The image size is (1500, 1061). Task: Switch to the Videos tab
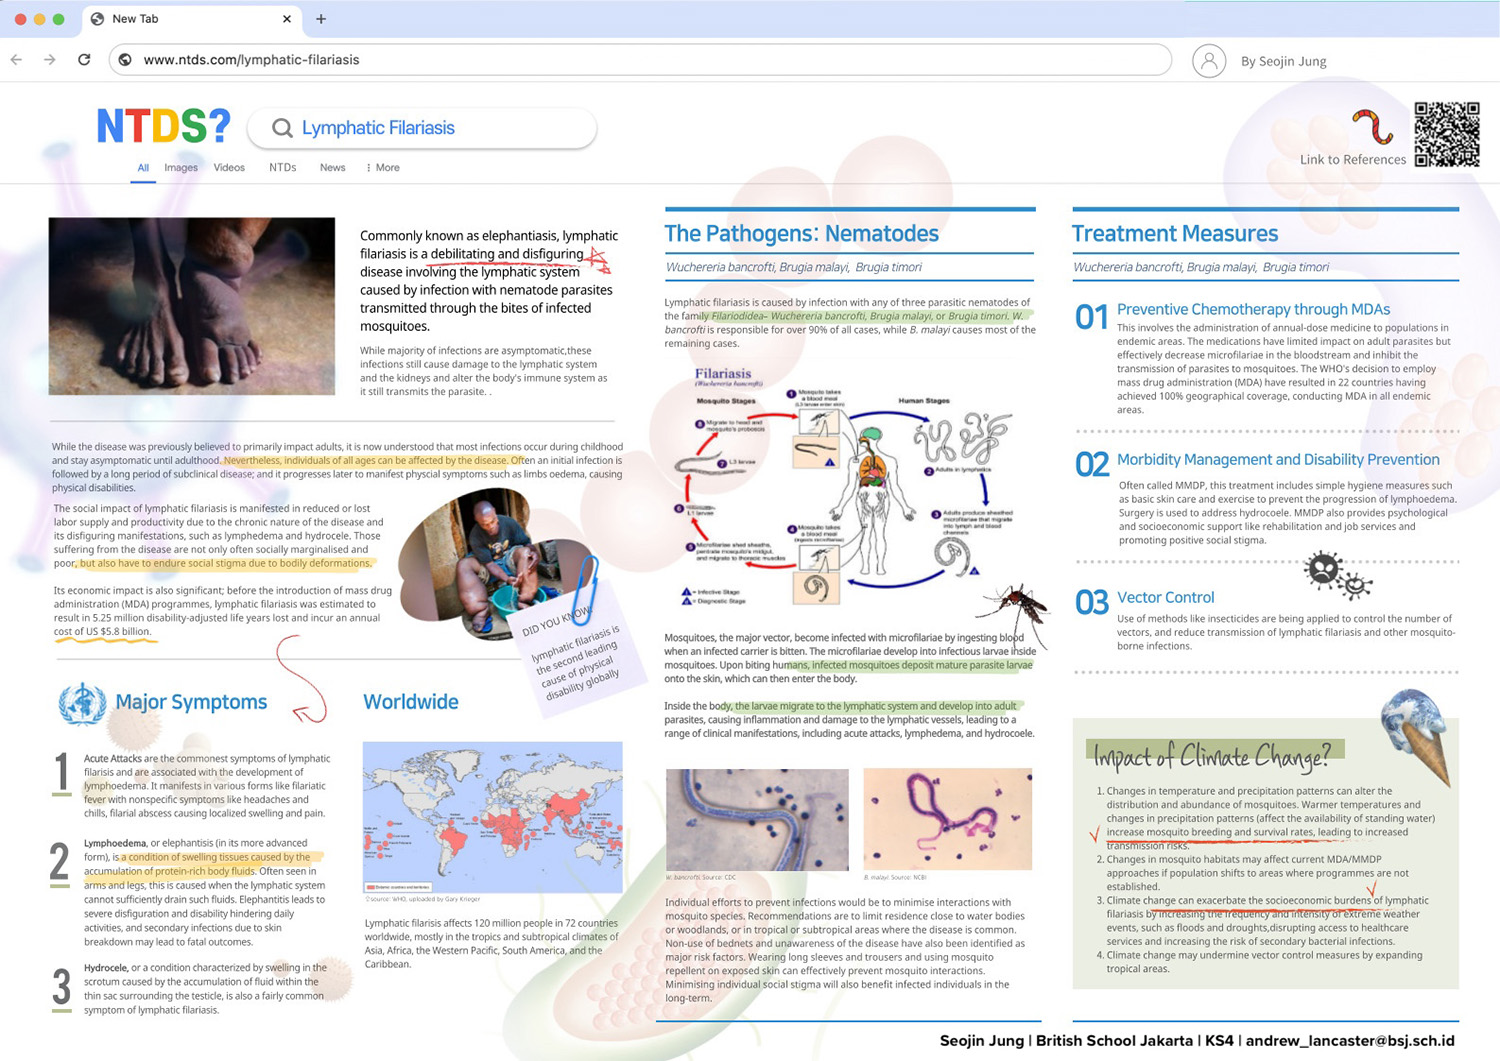(229, 168)
